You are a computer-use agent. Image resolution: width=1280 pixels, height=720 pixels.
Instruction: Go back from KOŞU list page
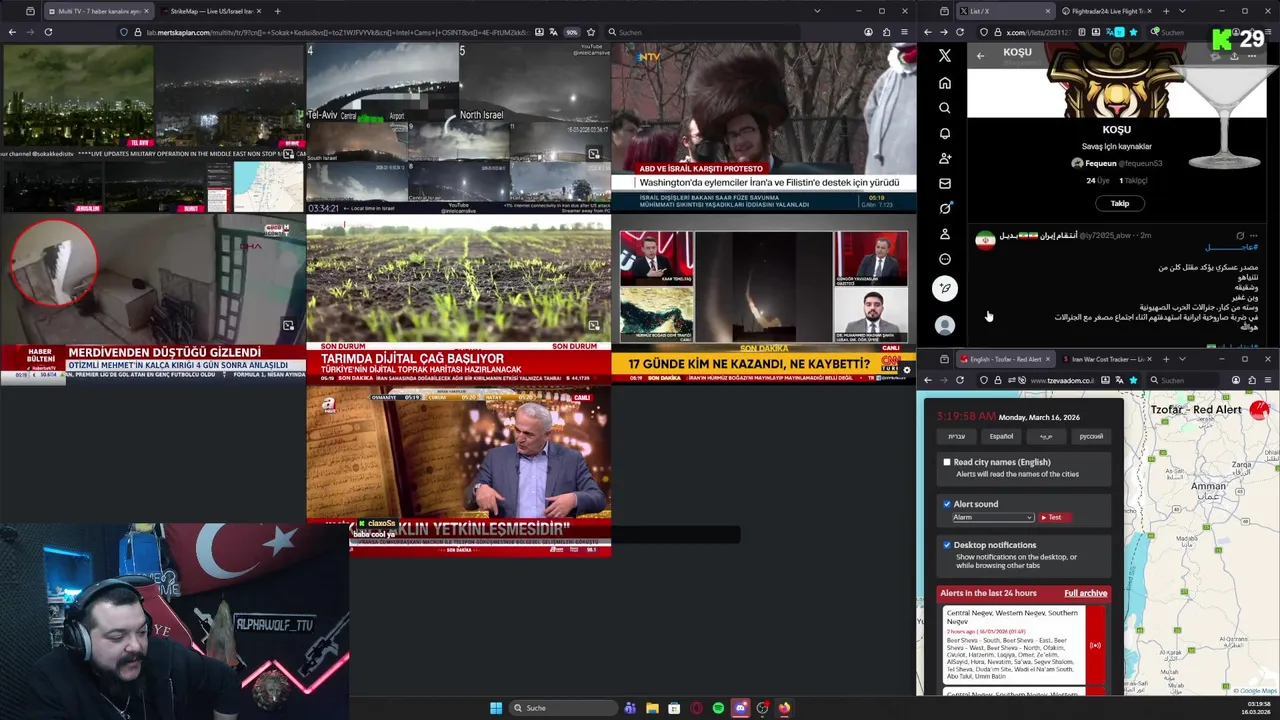(x=980, y=55)
